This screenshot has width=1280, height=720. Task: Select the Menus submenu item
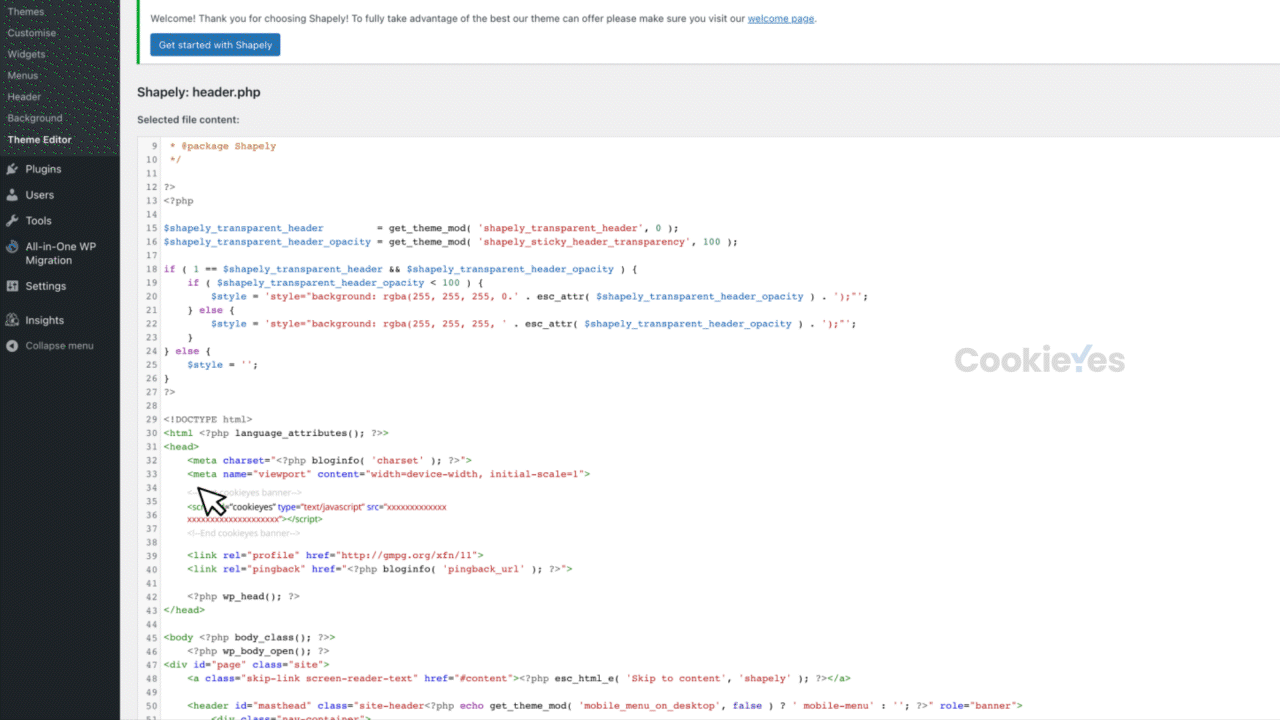[23, 76]
